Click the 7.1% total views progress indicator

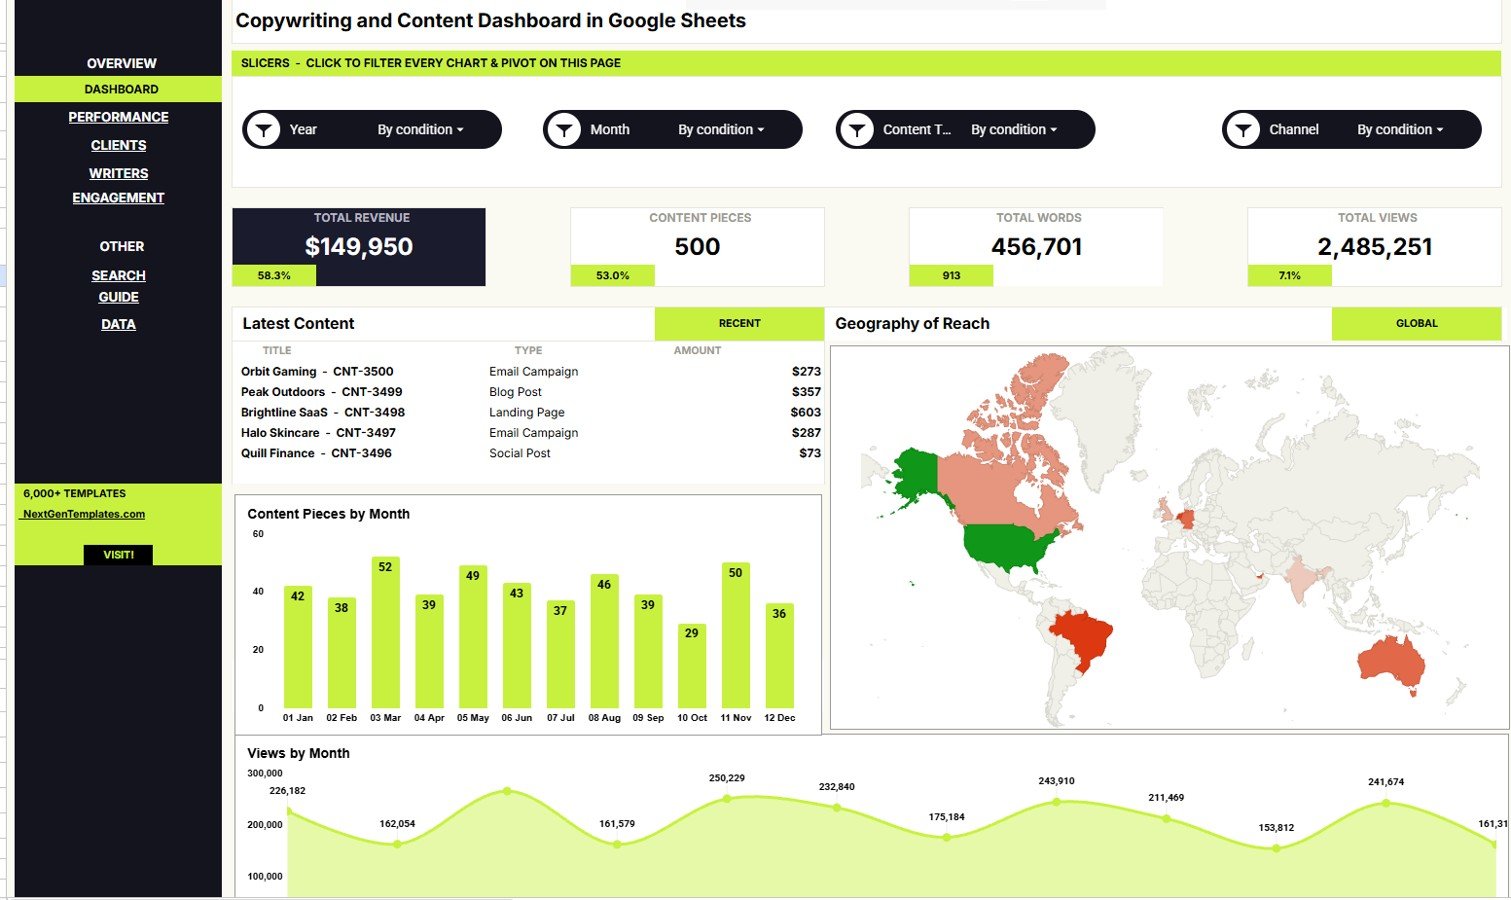[1289, 275]
